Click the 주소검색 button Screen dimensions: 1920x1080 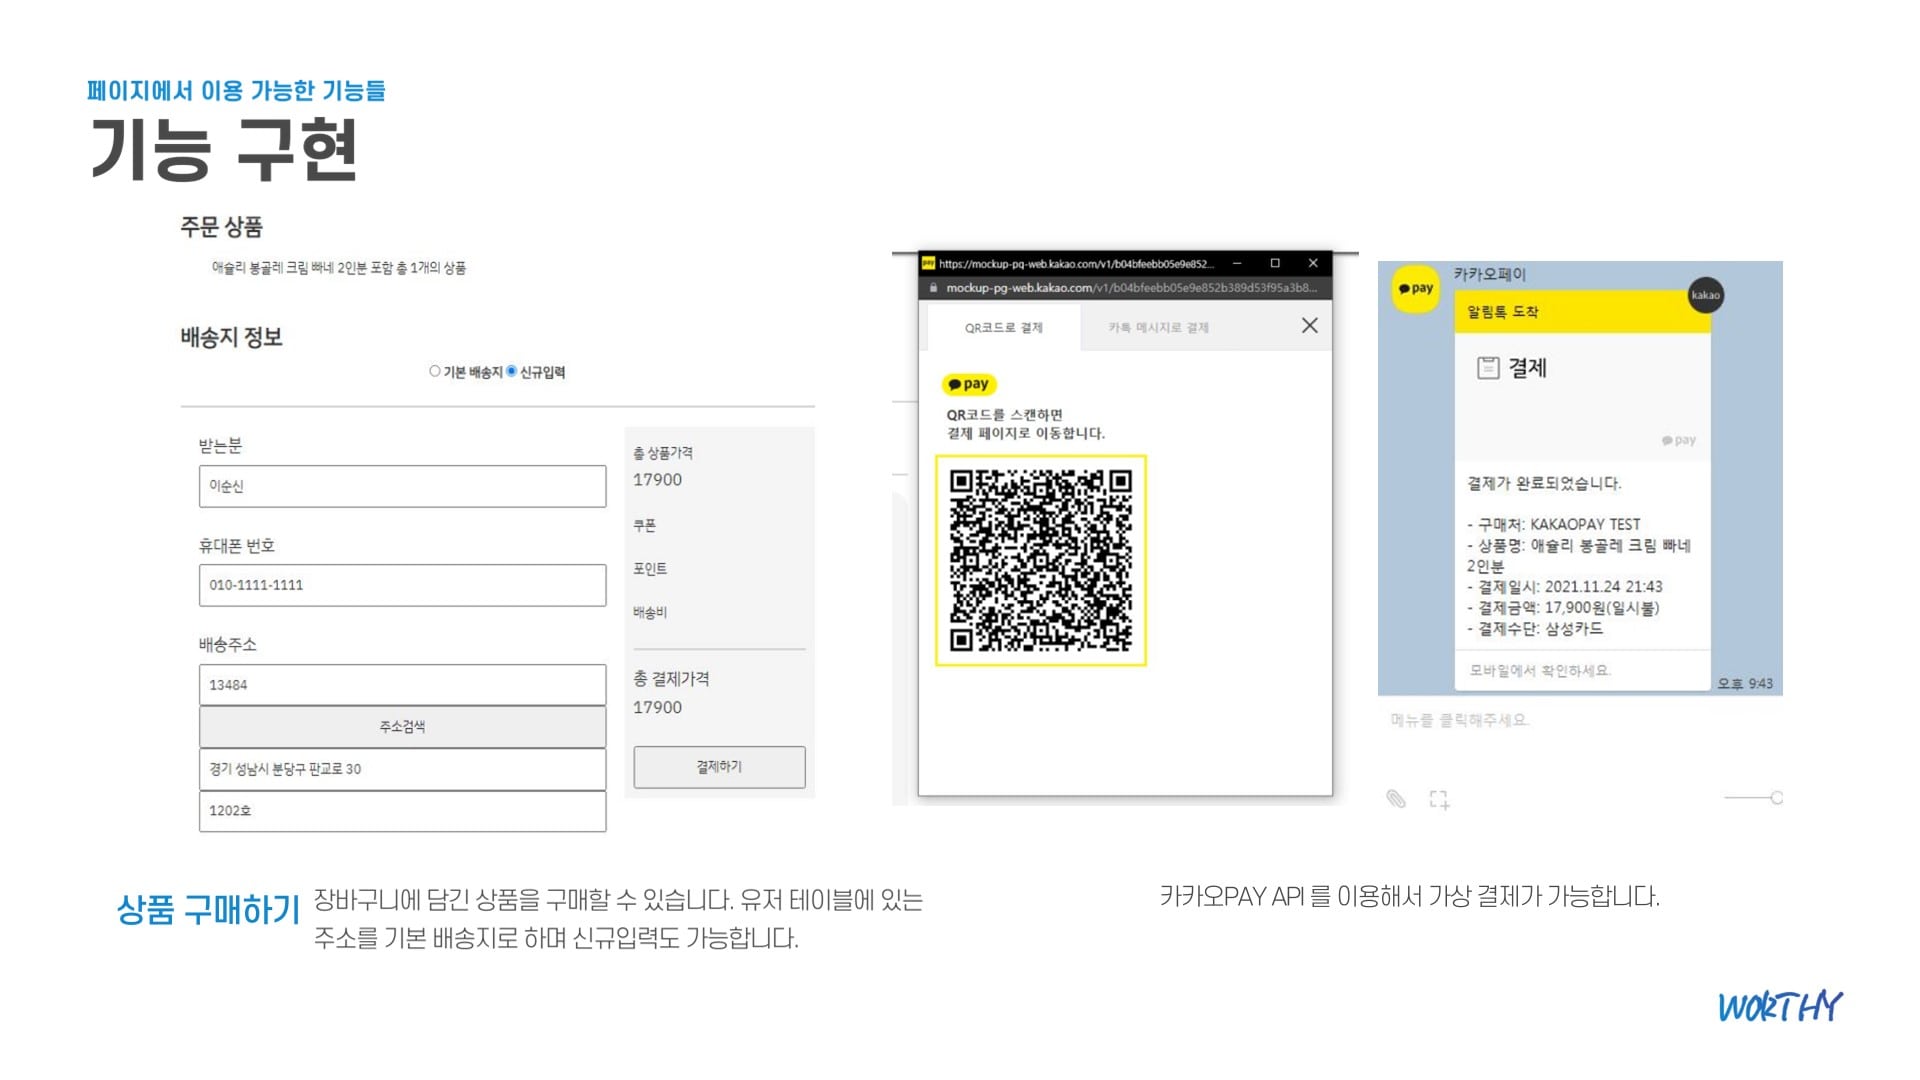click(x=402, y=727)
